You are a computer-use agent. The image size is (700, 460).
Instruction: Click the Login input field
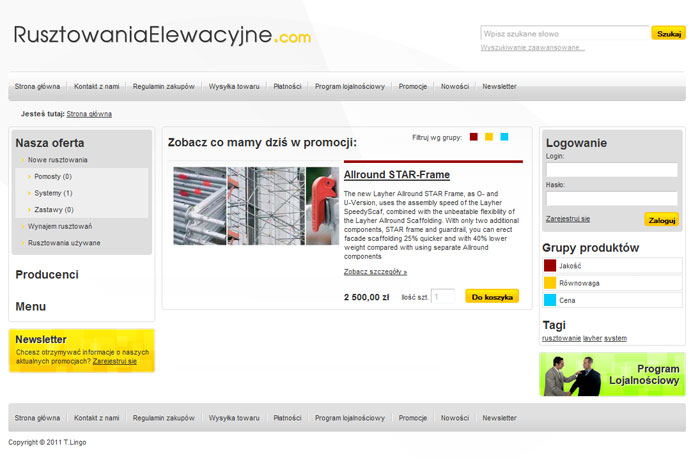click(x=612, y=170)
